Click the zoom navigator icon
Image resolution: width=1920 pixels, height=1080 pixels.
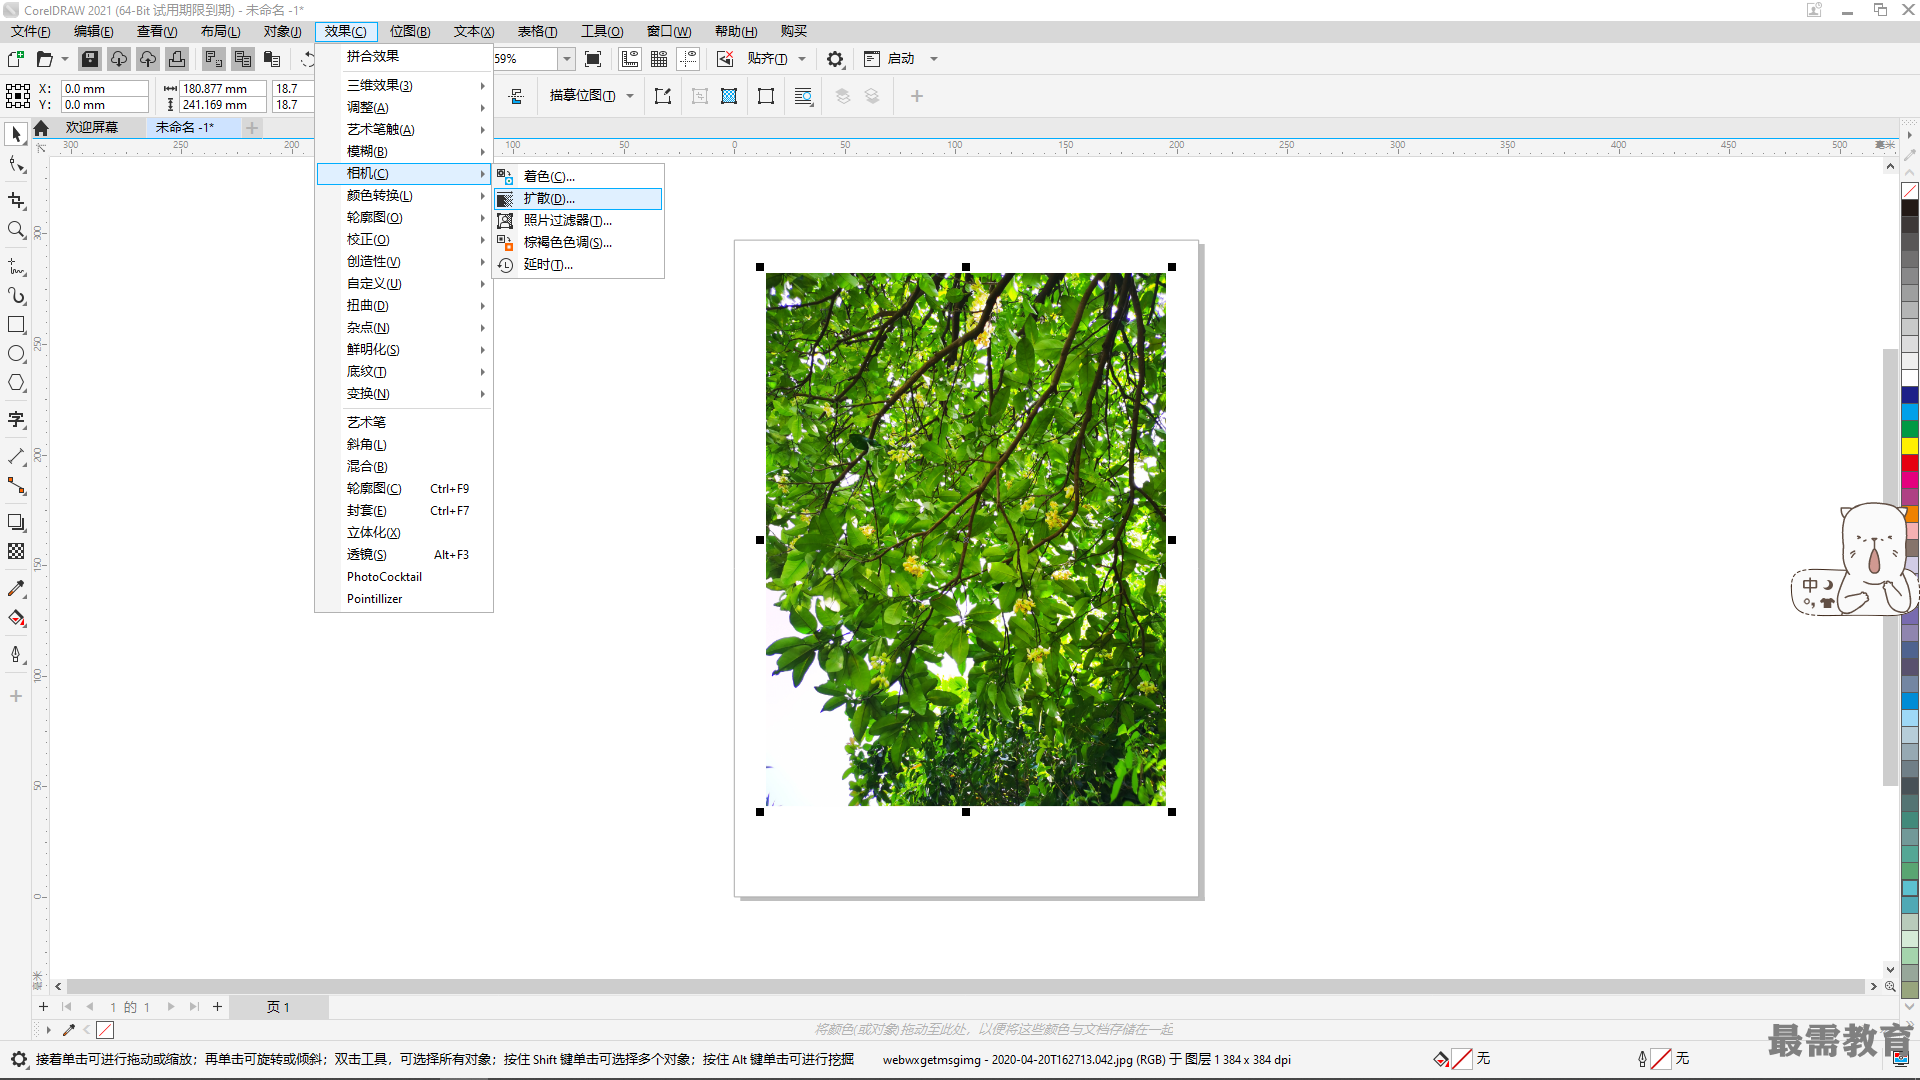(1890, 986)
